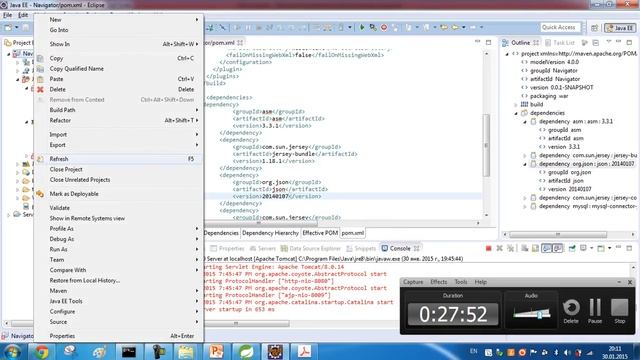Click the green Run button in toolbar
Image resolution: width=640 pixels, height=360 pixels.
coord(362,27)
